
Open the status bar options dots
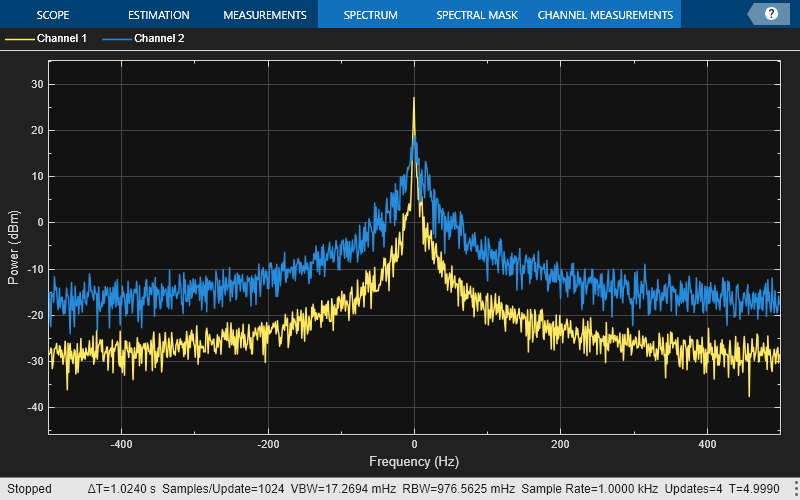(796, 488)
